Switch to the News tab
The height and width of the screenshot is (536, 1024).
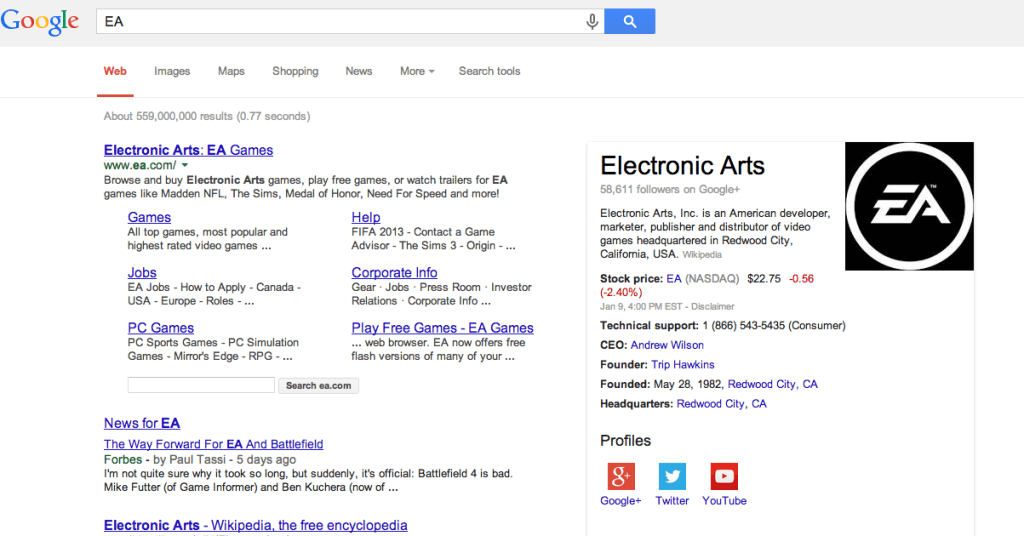pos(359,71)
